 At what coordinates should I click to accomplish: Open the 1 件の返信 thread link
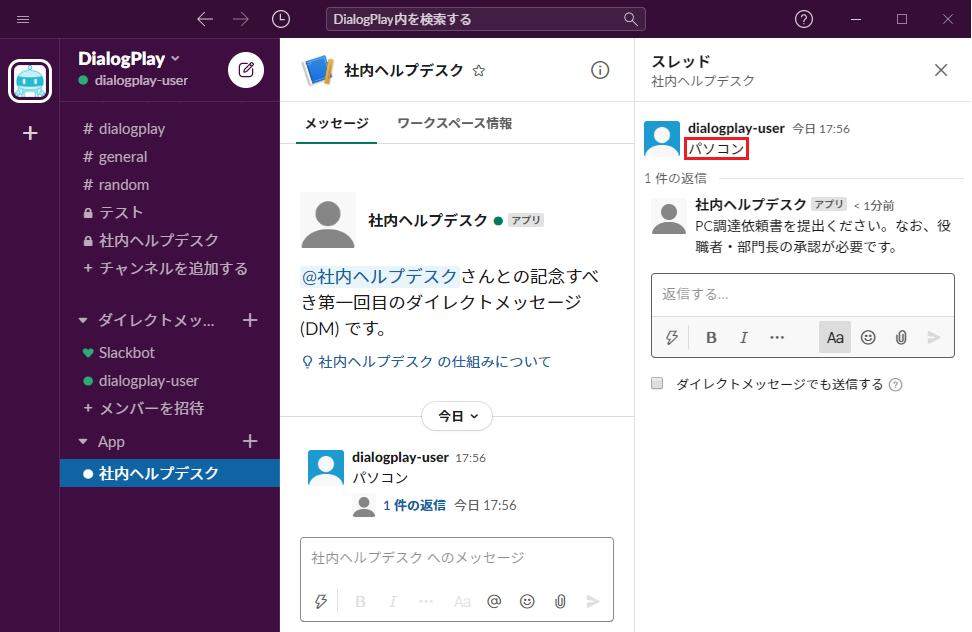coord(414,505)
